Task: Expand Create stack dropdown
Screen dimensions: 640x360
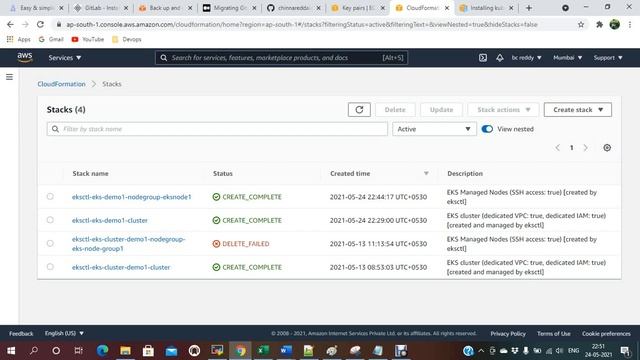Action: tap(578, 109)
